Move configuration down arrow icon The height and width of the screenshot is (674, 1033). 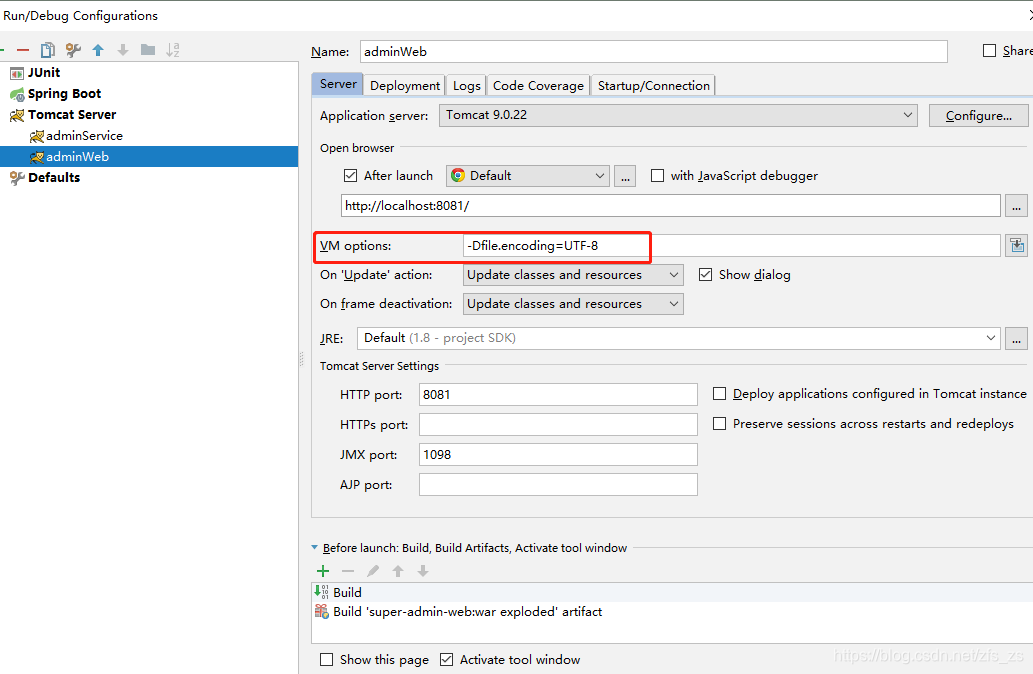[x=123, y=50]
